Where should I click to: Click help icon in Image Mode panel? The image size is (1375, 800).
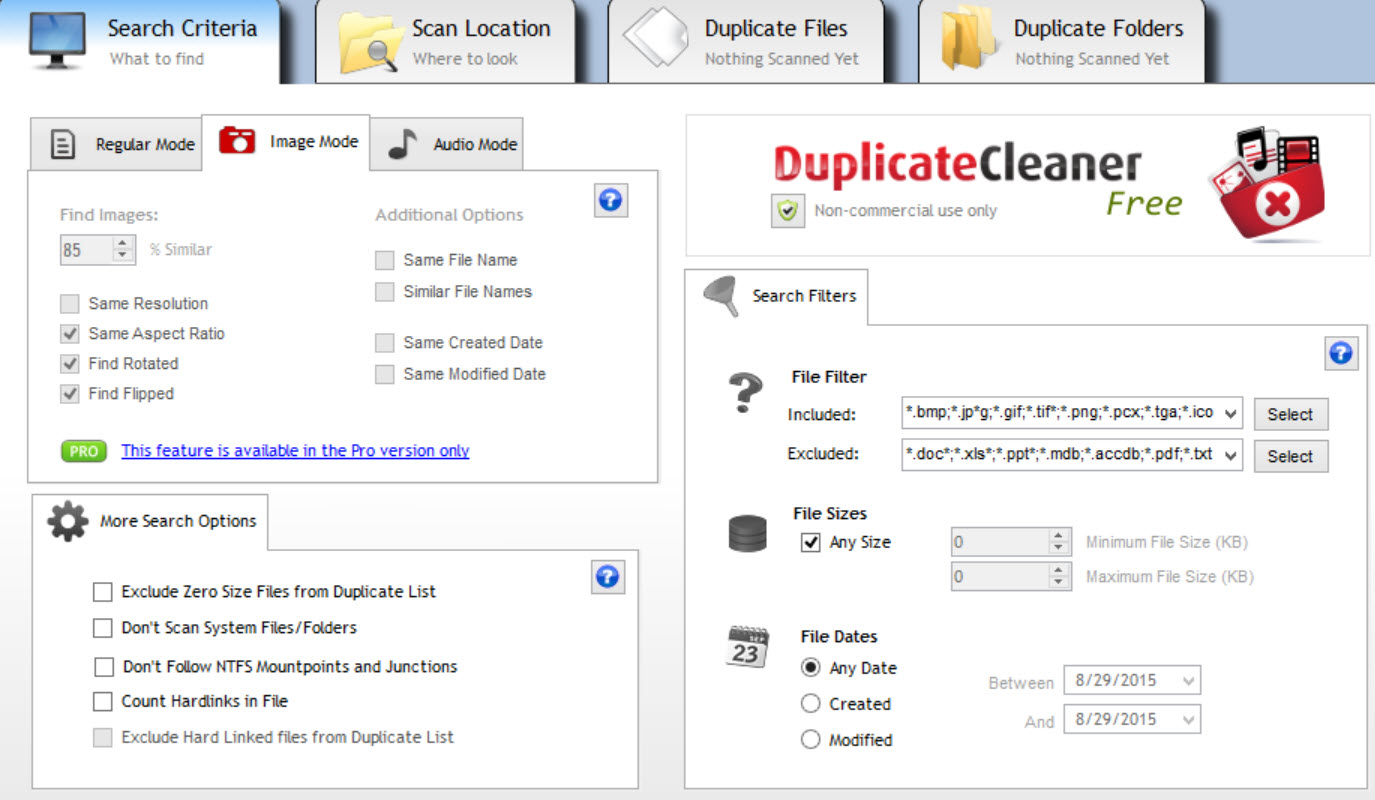click(610, 200)
